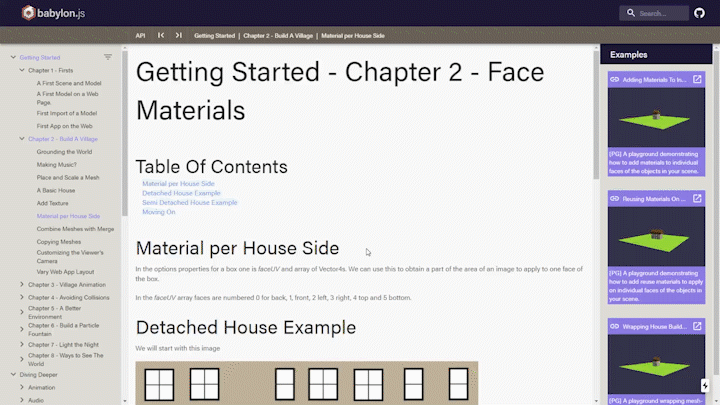
Task: Open Reusing Materials example in new window
Action: [x=697, y=198]
